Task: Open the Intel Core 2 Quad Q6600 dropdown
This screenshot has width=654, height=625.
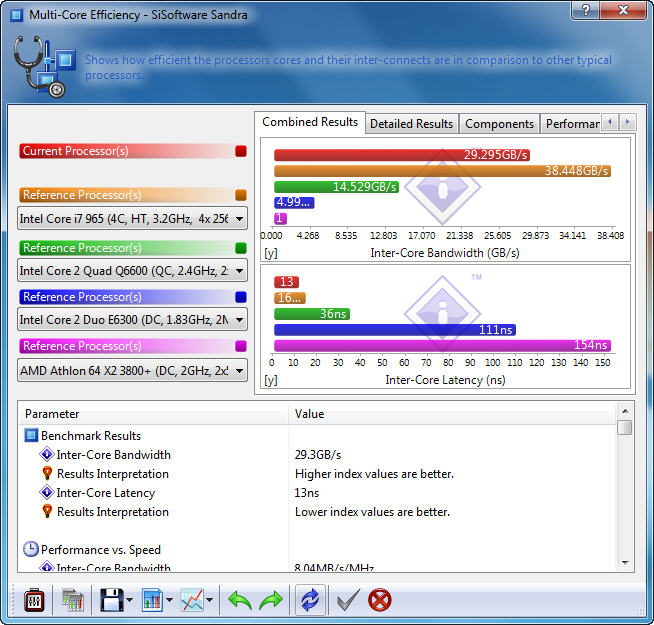Action: pos(132,270)
